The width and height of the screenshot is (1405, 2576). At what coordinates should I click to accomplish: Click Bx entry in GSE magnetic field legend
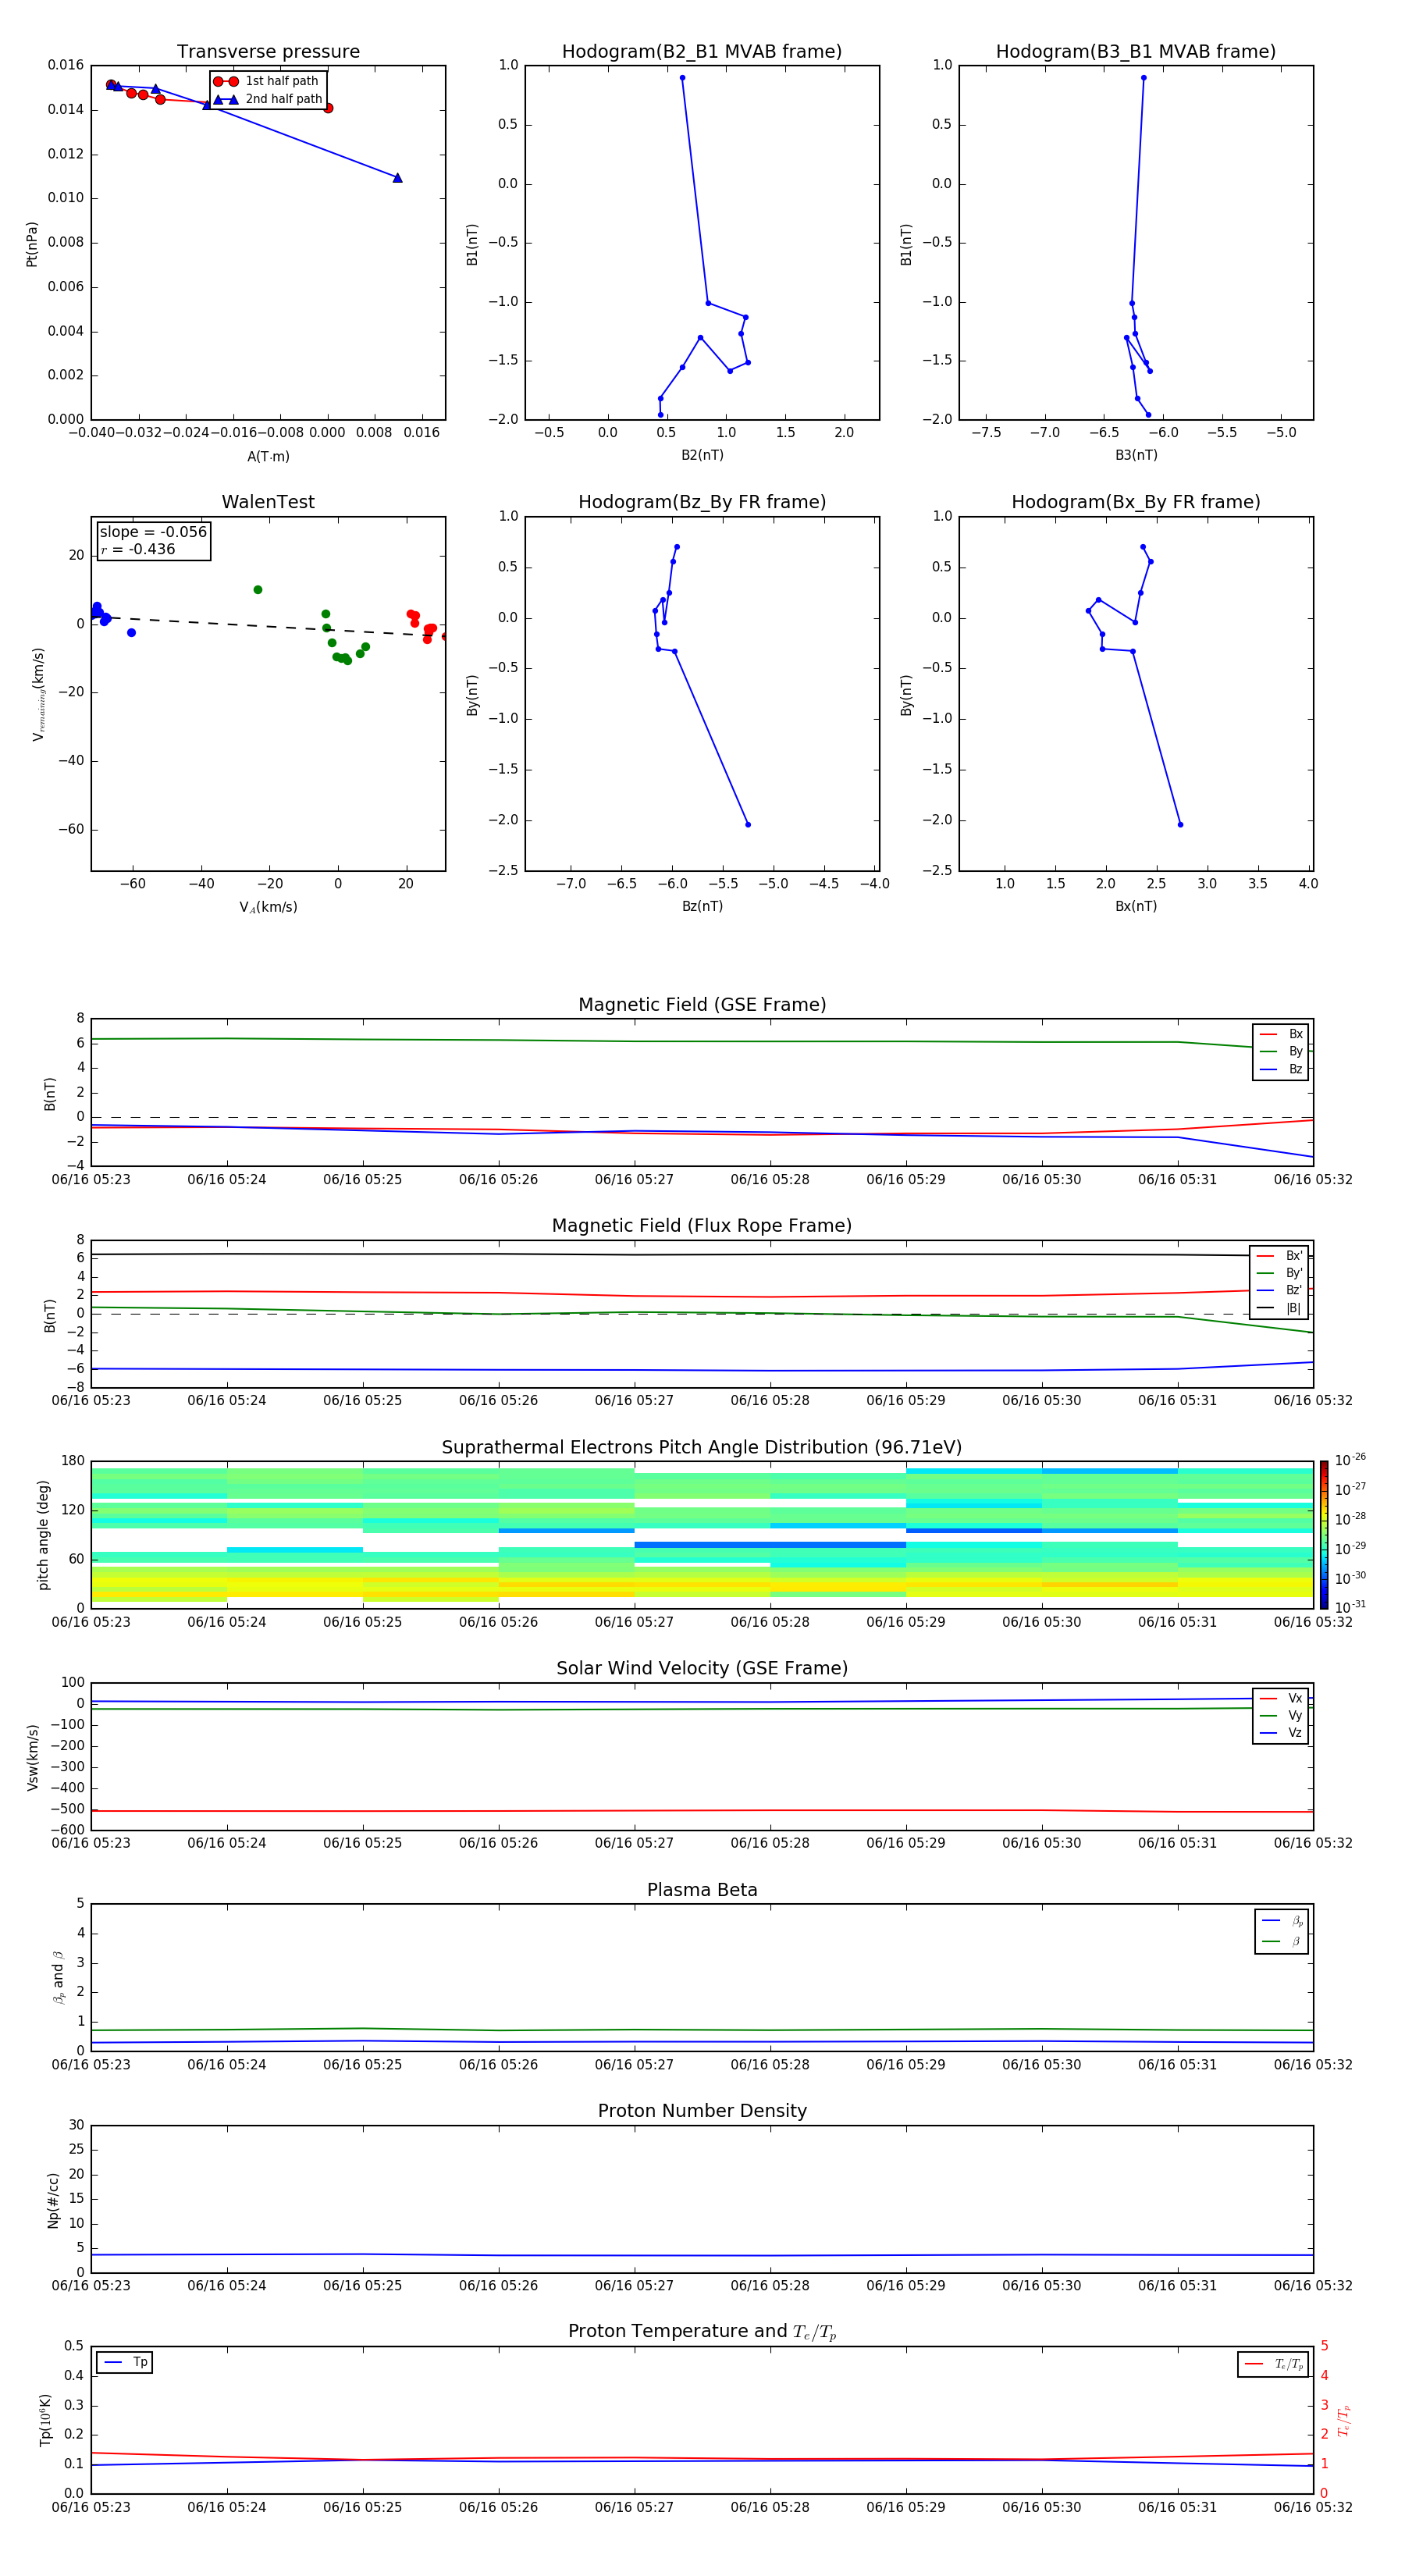pyautogui.click(x=1281, y=1035)
